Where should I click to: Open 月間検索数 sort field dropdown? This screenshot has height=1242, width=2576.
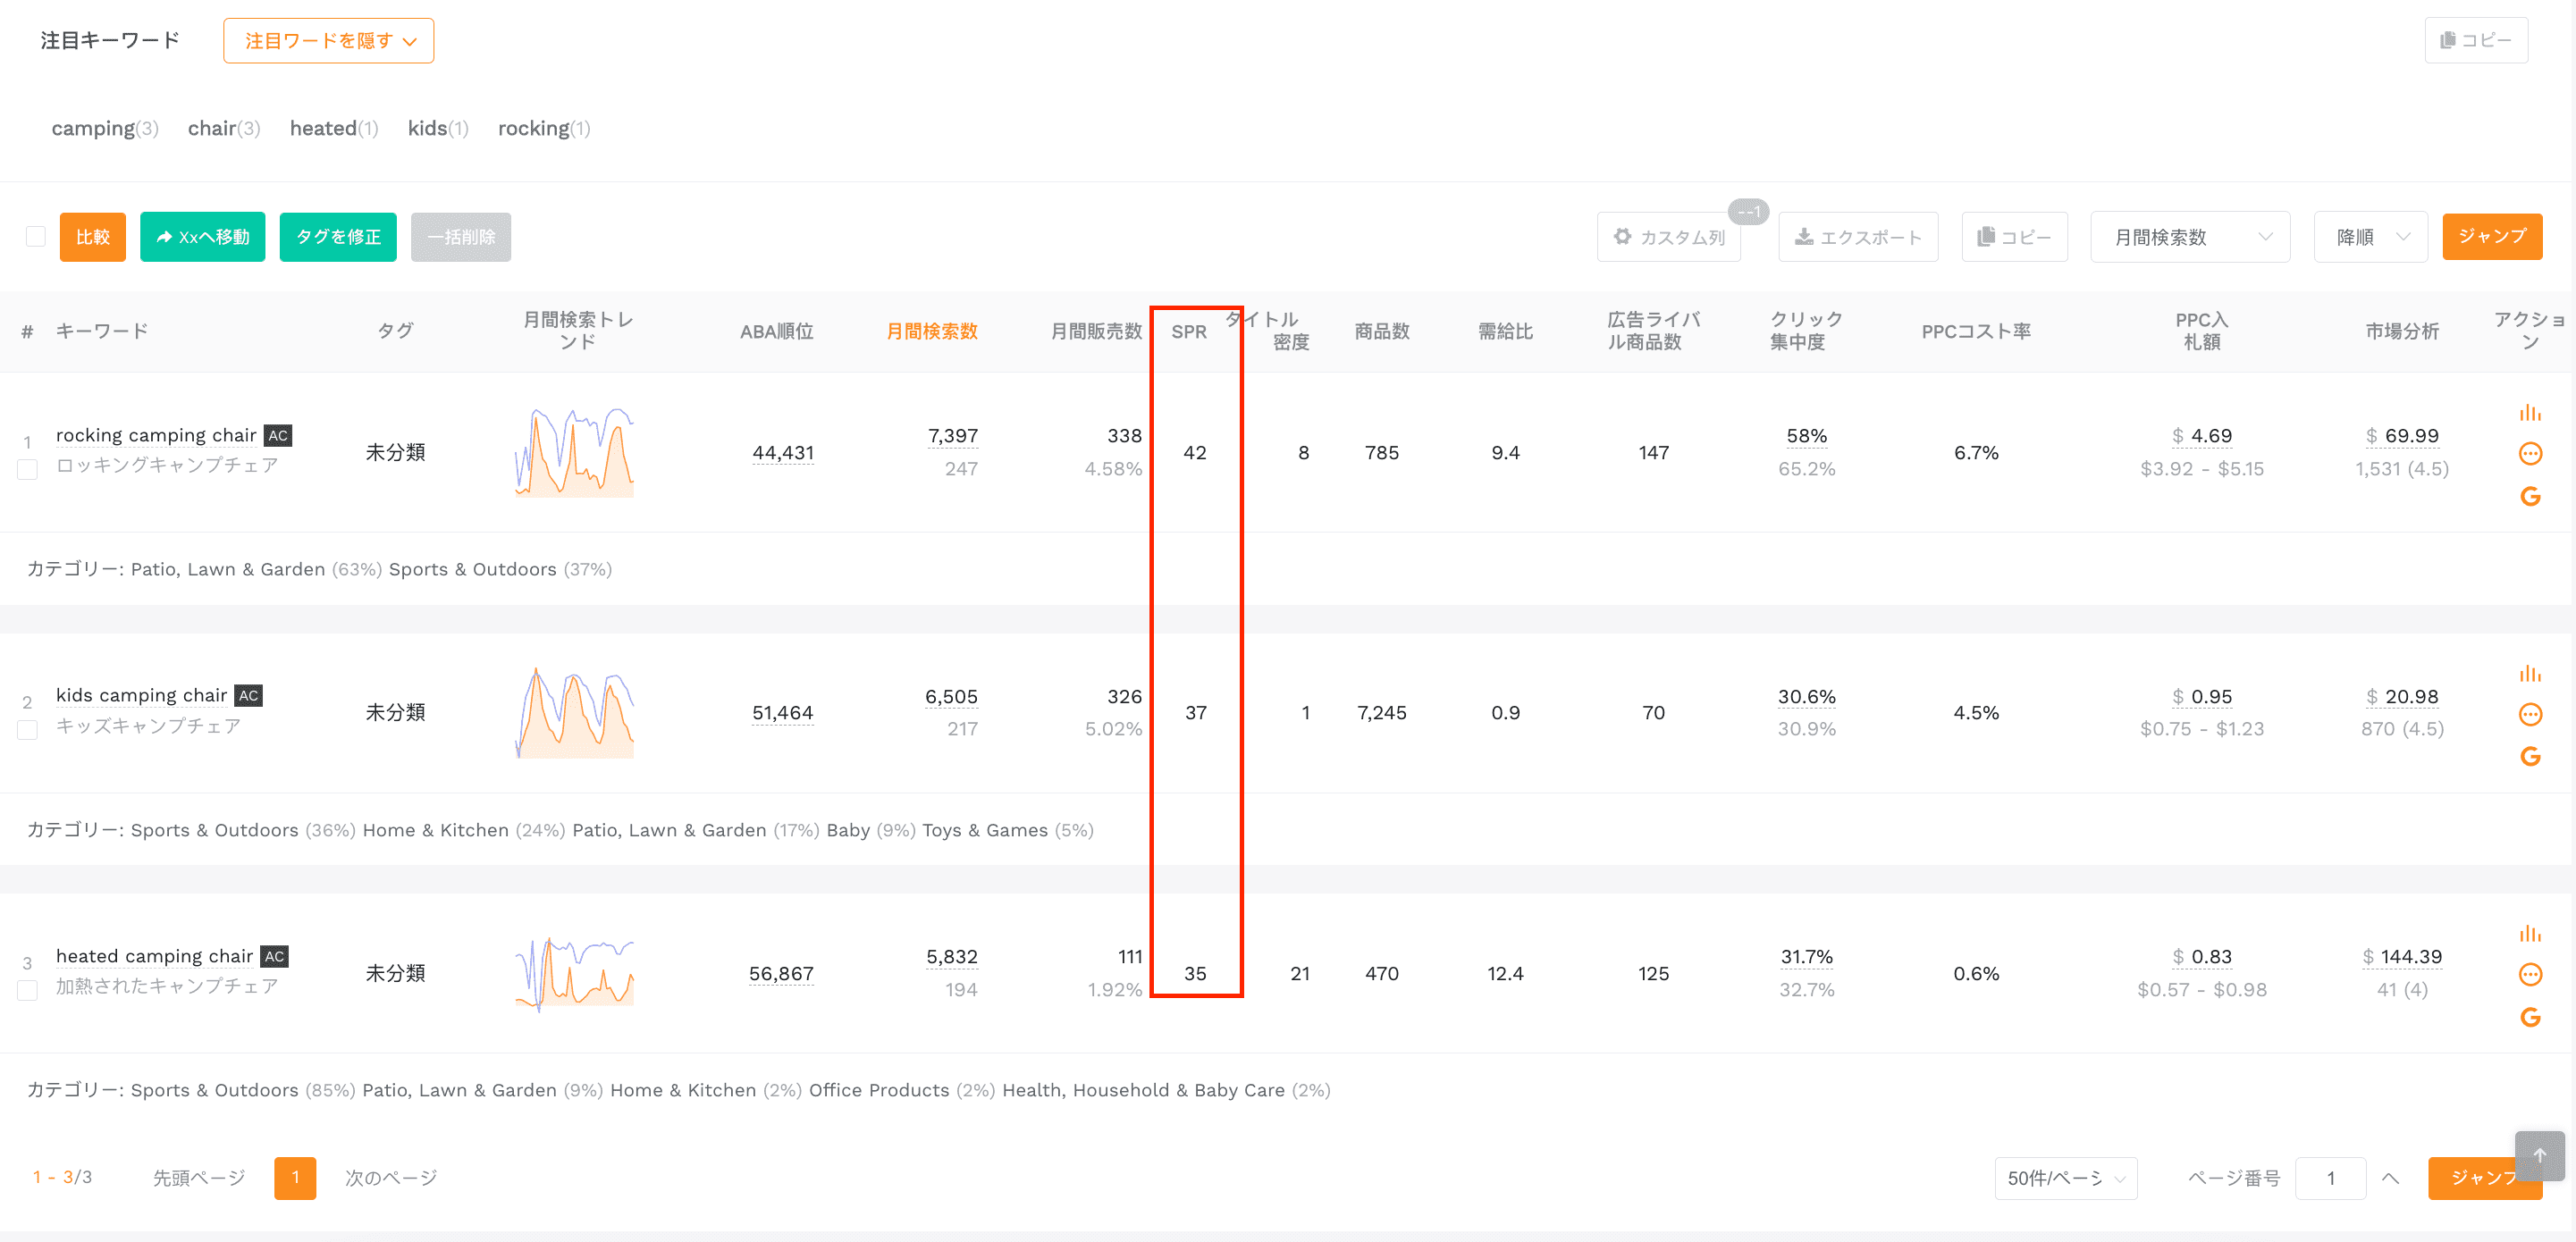point(2190,237)
